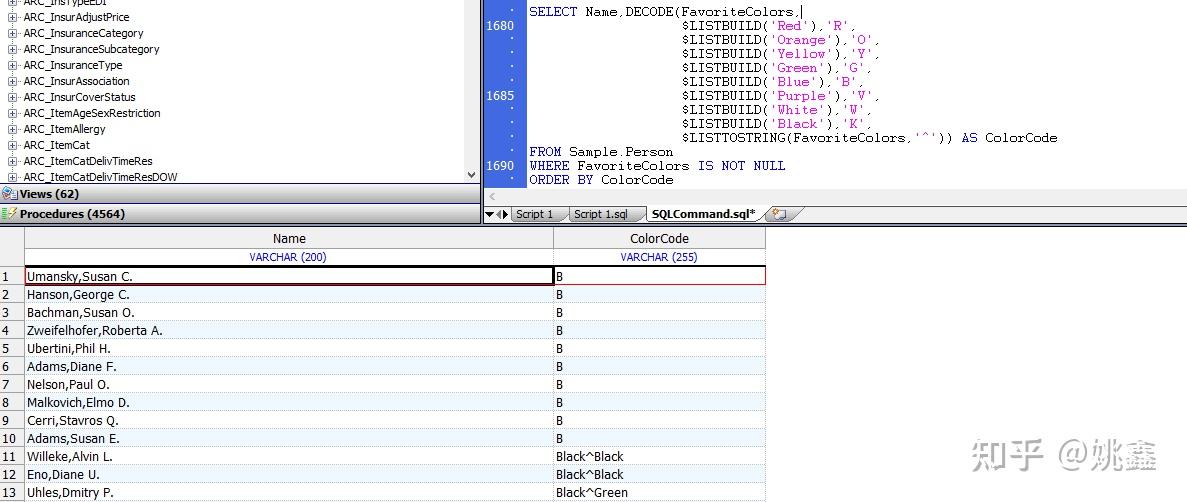
Task: Open the new script tab icon
Action: (x=778, y=214)
